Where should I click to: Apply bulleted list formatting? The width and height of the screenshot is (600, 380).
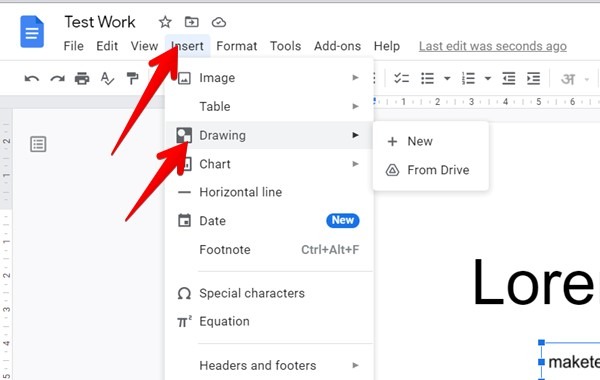click(427, 78)
